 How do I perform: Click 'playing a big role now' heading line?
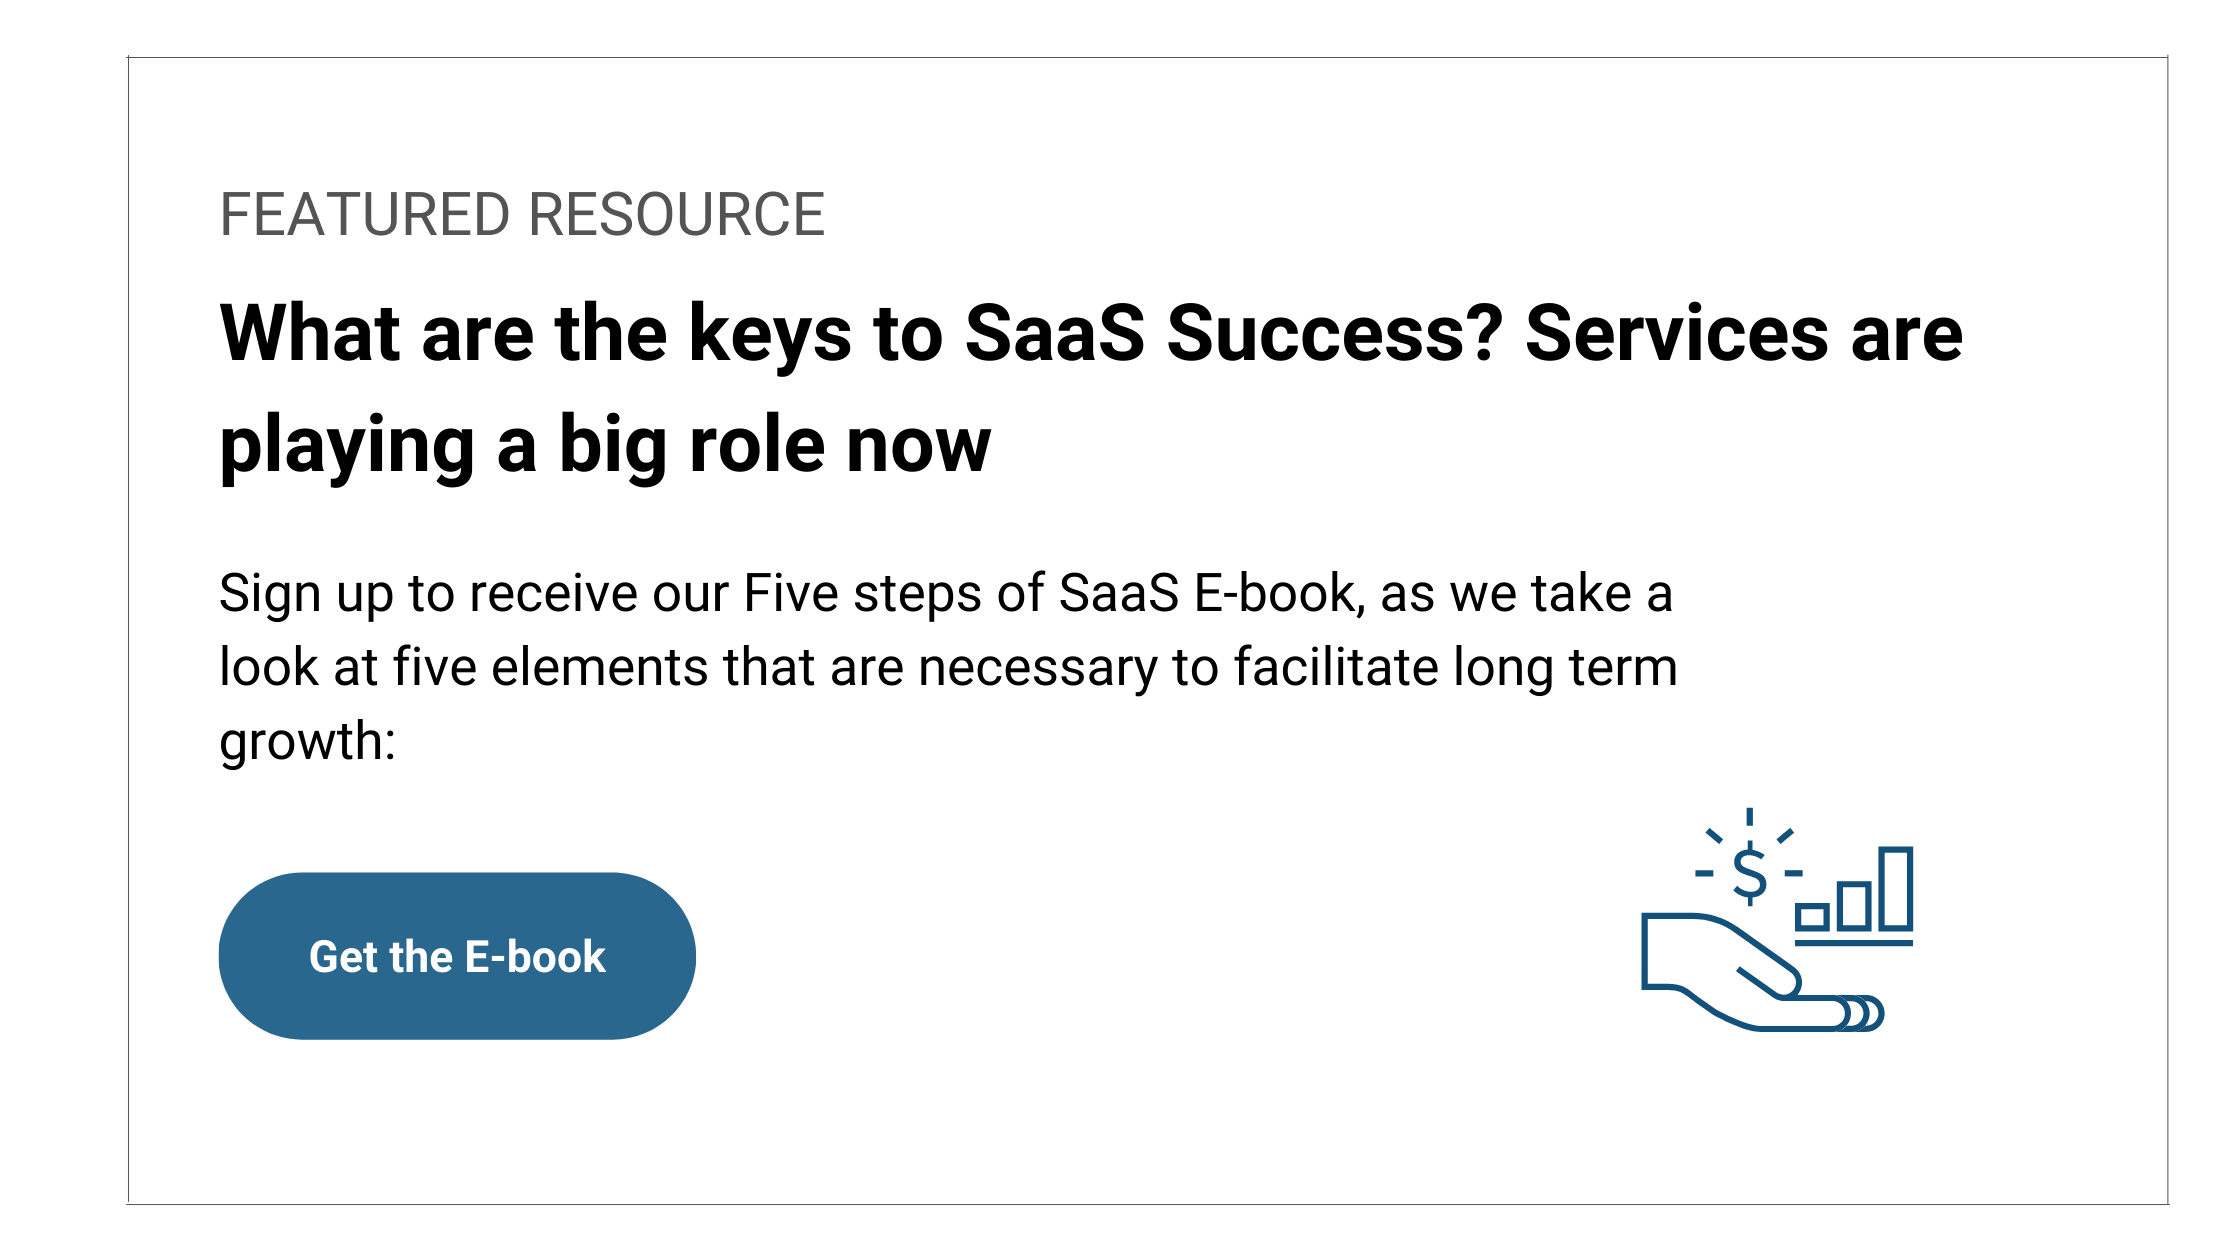click(605, 446)
